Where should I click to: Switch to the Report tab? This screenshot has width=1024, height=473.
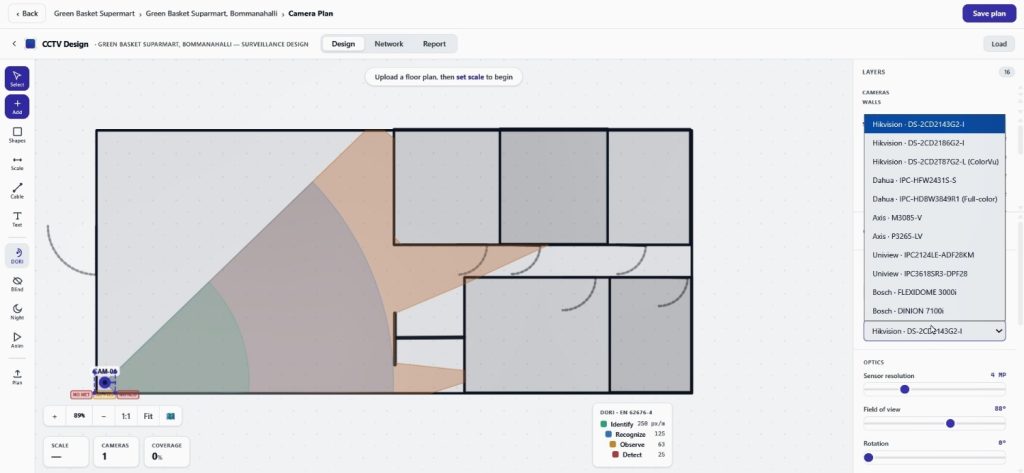[434, 44]
